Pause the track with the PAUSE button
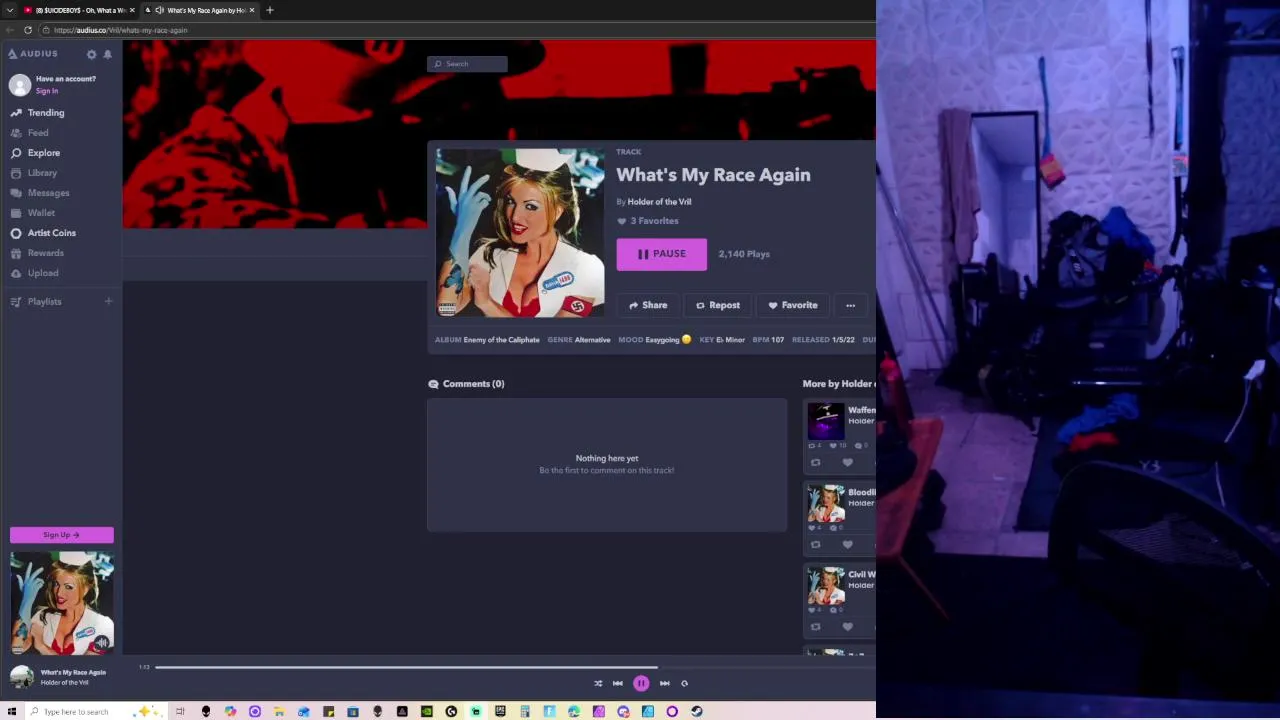This screenshot has width=1280, height=720. 661,254
